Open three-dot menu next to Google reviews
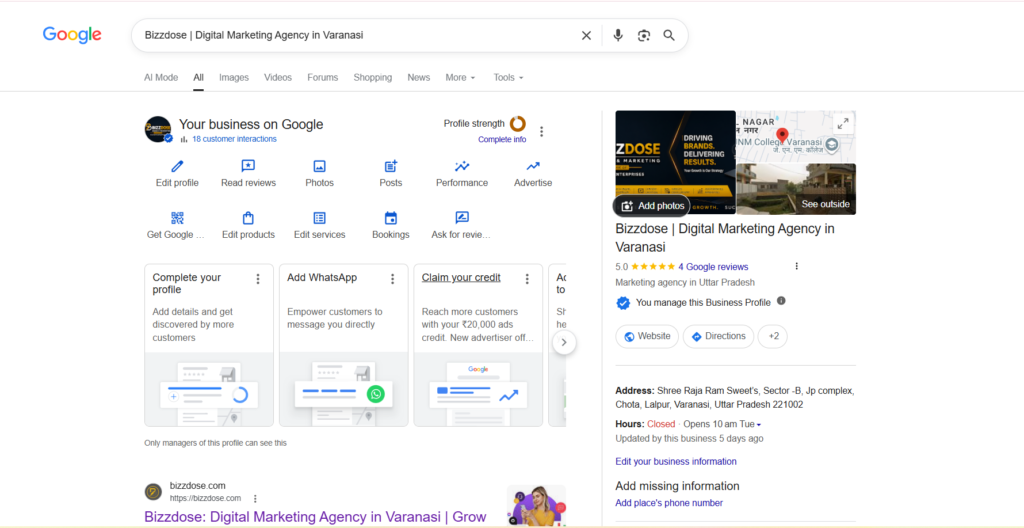This screenshot has height=528, width=1024. tap(796, 266)
